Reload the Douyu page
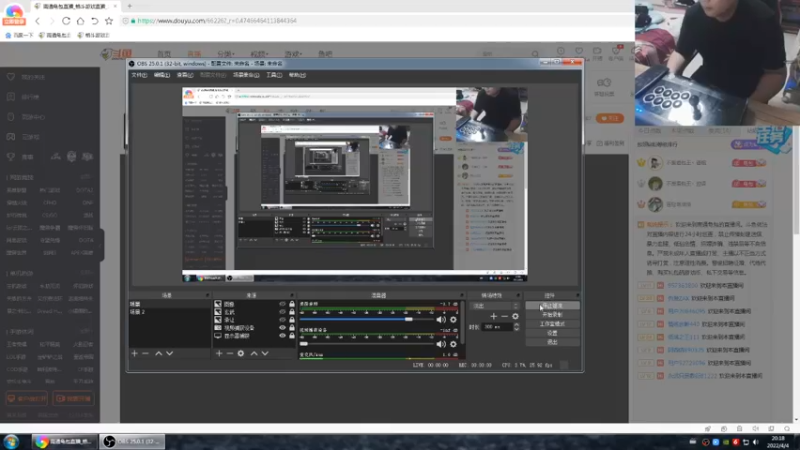This screenshot has width=800, height=450. tap(66, 21)
